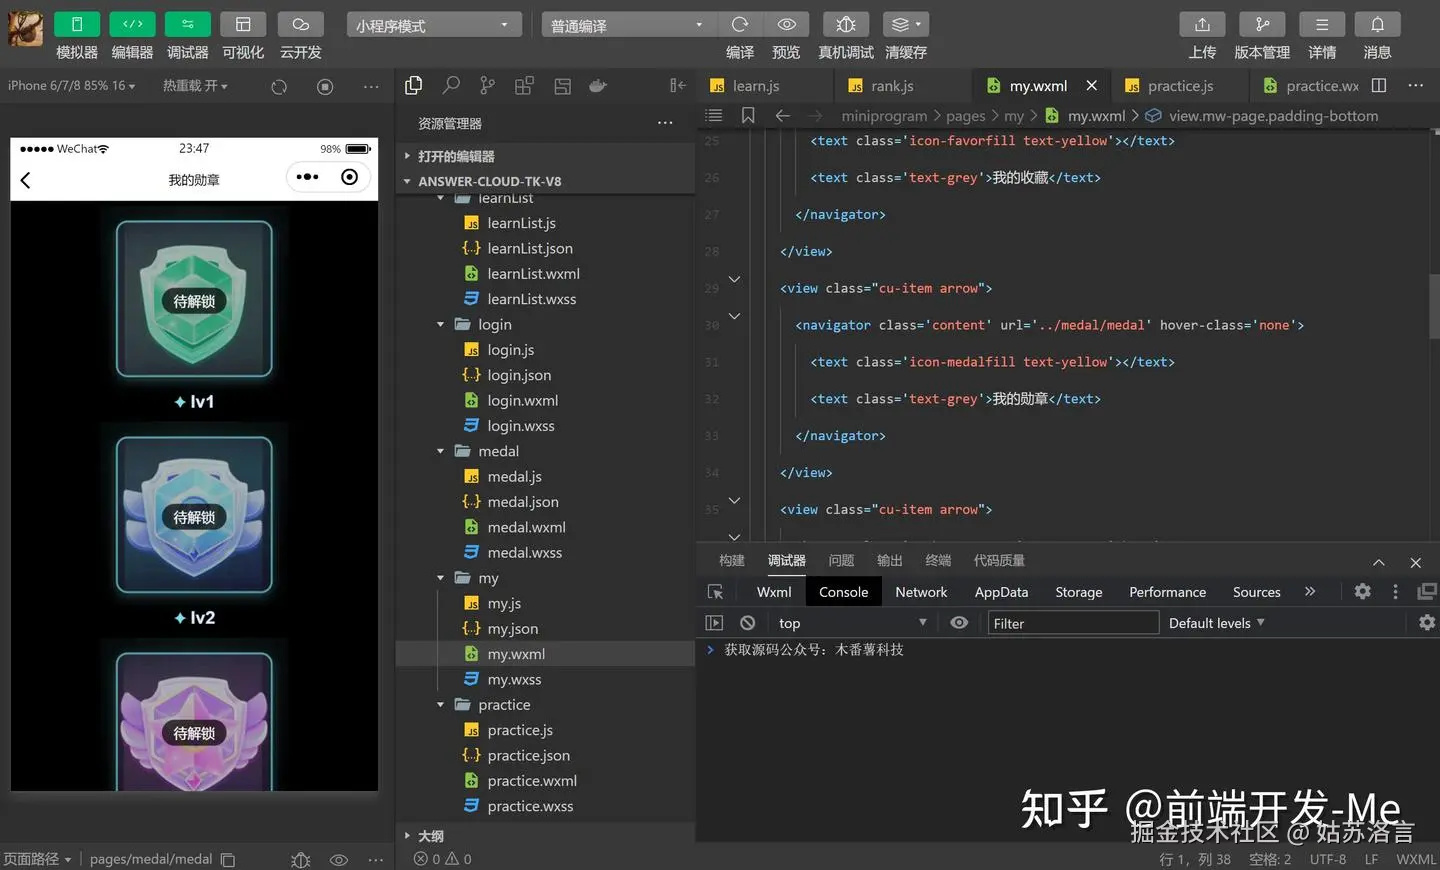Click the search icon in sidebar header
This screenshot has height=870, width=1440.
(x=451, y=86)
